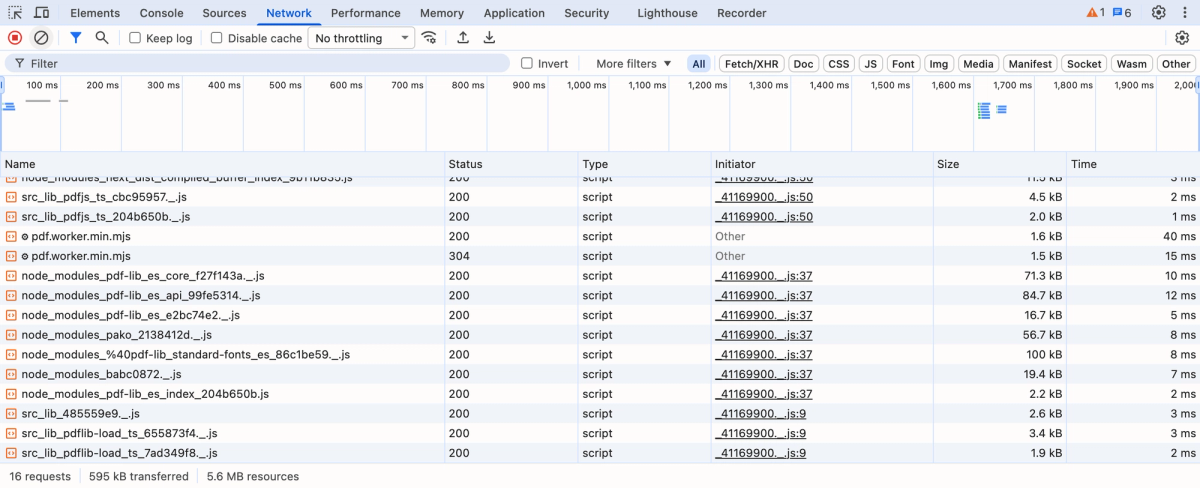The image size is (1200, 488).
Task: Filter requests by Wasm type
Action: [x=1132, y=63]
